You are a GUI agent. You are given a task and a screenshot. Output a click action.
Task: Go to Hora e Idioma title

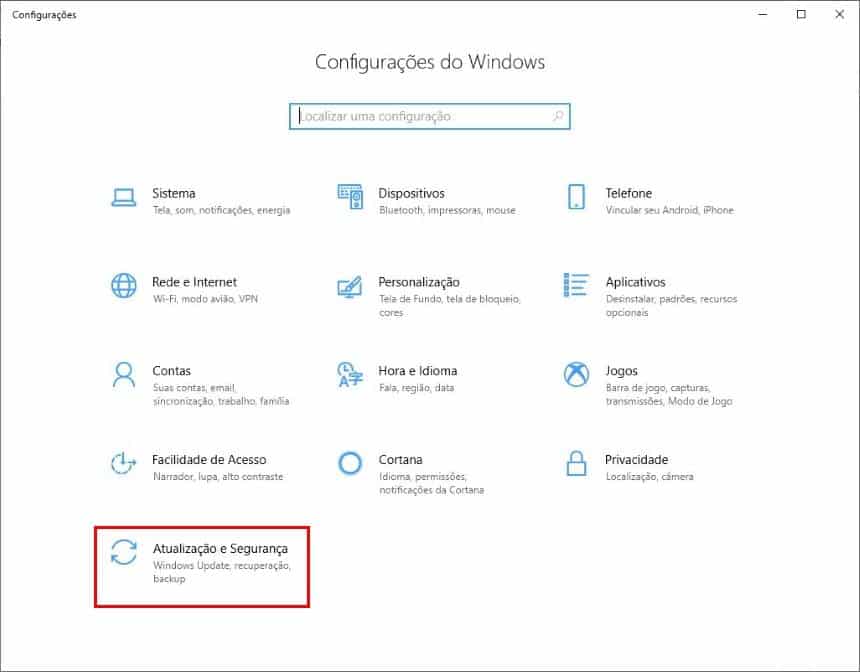click(x=417, y=371)
